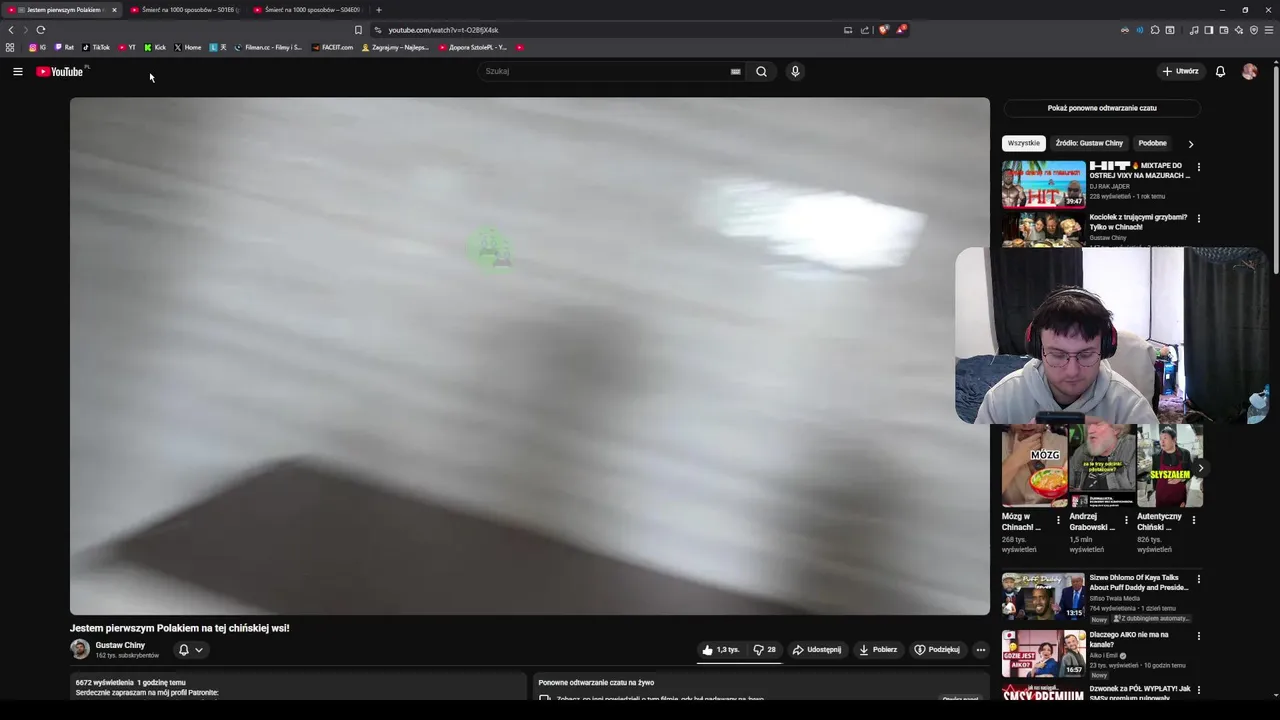Expand notification options chevron next to bell

coord(199,650)
